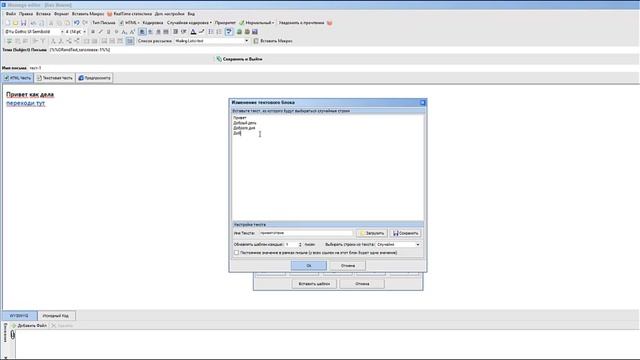Viewport: 640px width, 360px height.
Task: Click the update template interval stepper
Action: (300, 244)
